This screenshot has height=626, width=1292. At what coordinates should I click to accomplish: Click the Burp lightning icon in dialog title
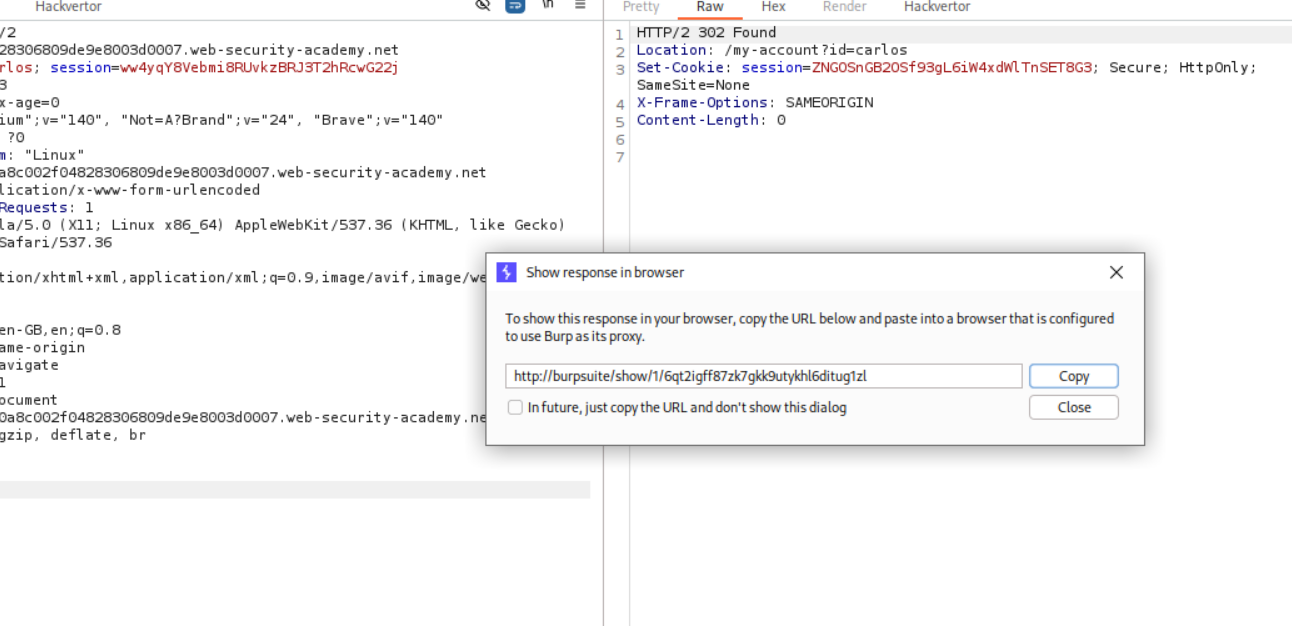pyautogui.click(x=506, y=272)
